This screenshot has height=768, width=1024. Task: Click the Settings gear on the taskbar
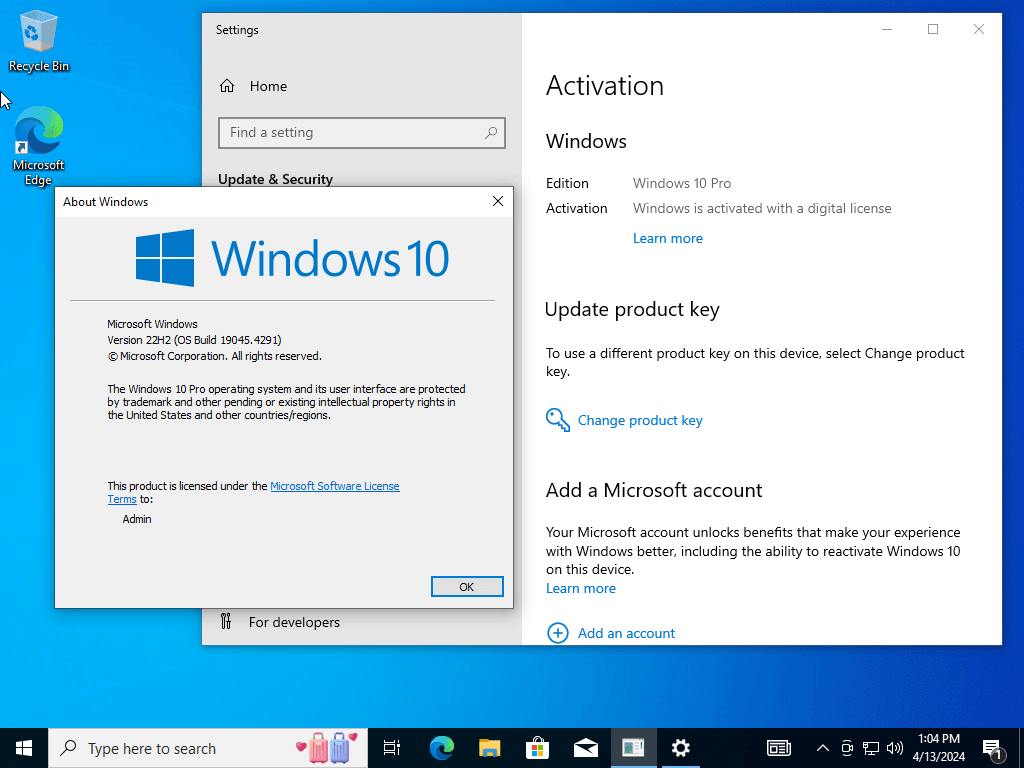point(681,747)
